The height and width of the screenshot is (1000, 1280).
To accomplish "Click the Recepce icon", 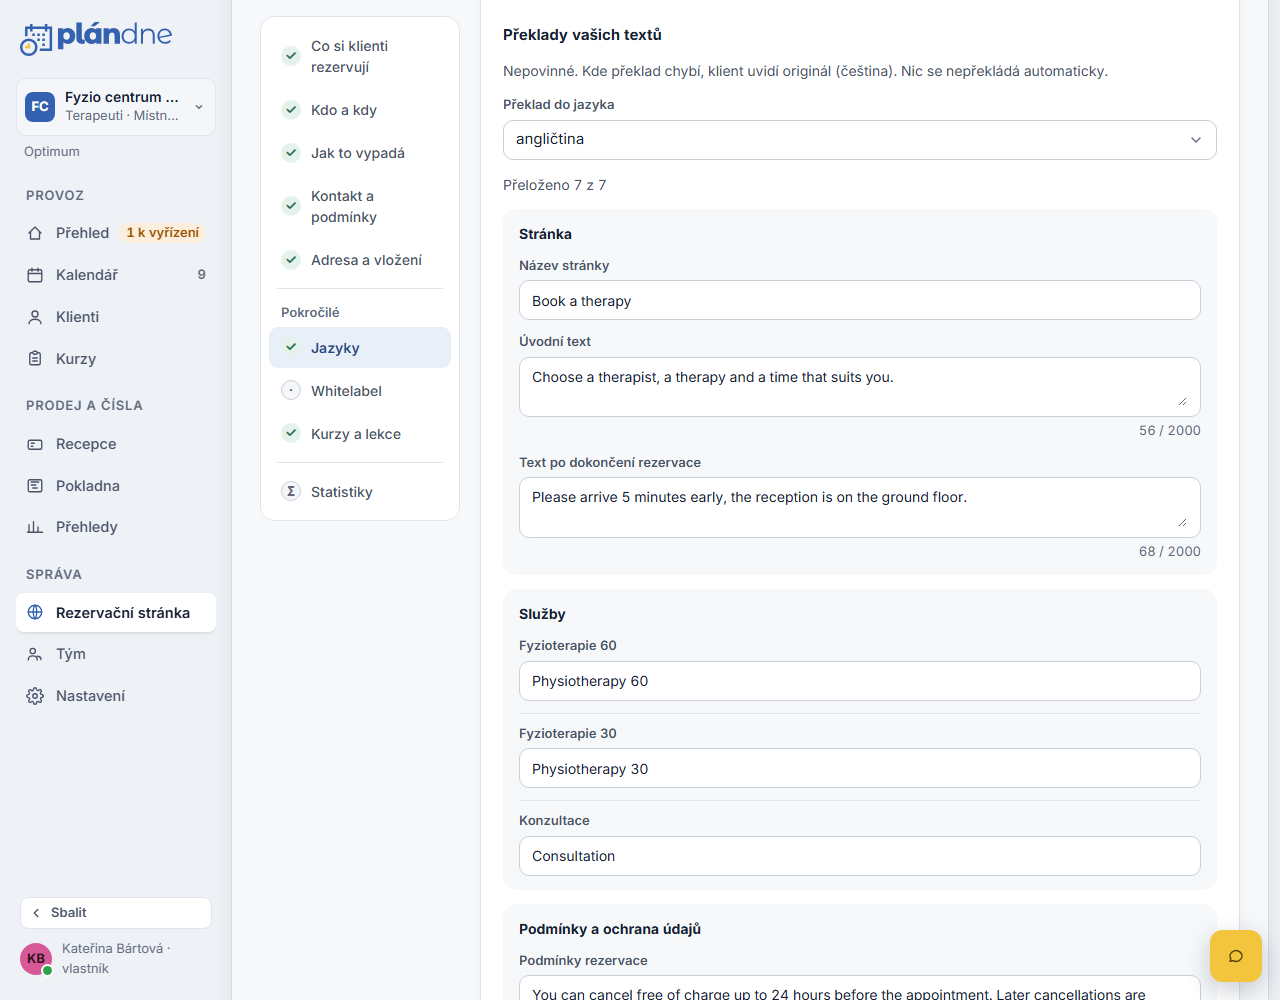I will click(x=35, y=444).
